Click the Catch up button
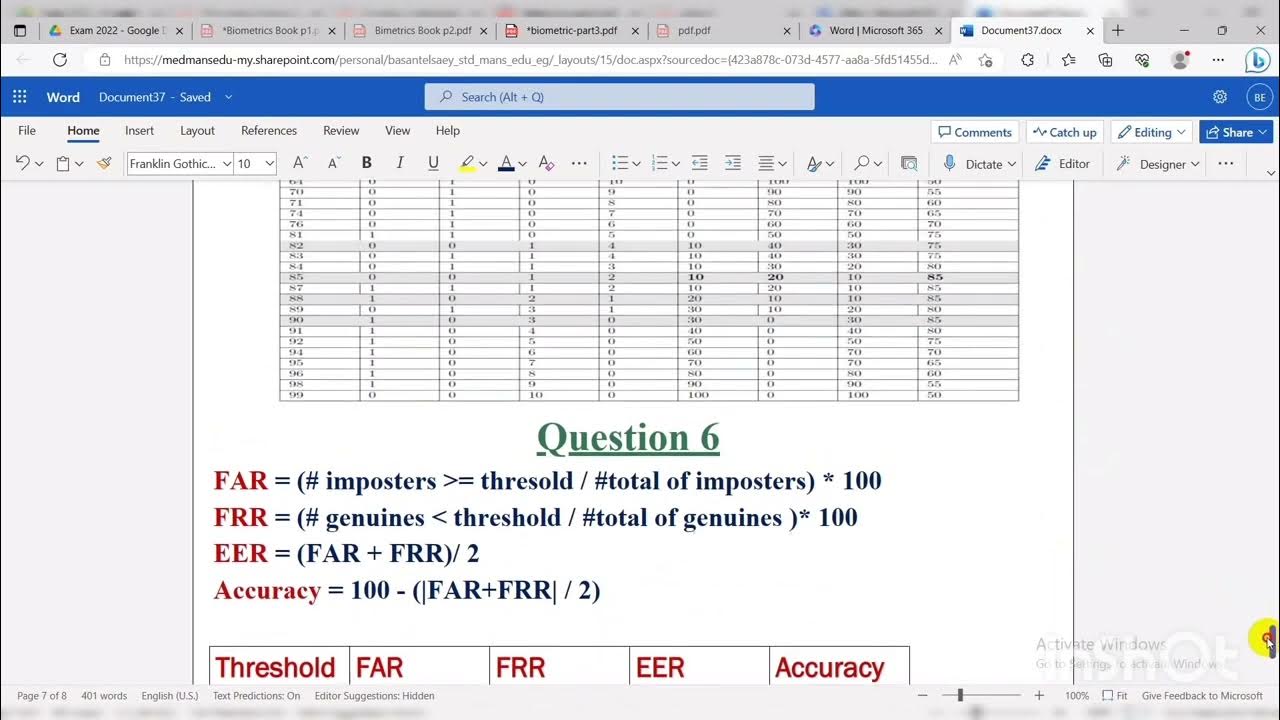This screenshot has height=720, width=1280. pos(1065,132)
